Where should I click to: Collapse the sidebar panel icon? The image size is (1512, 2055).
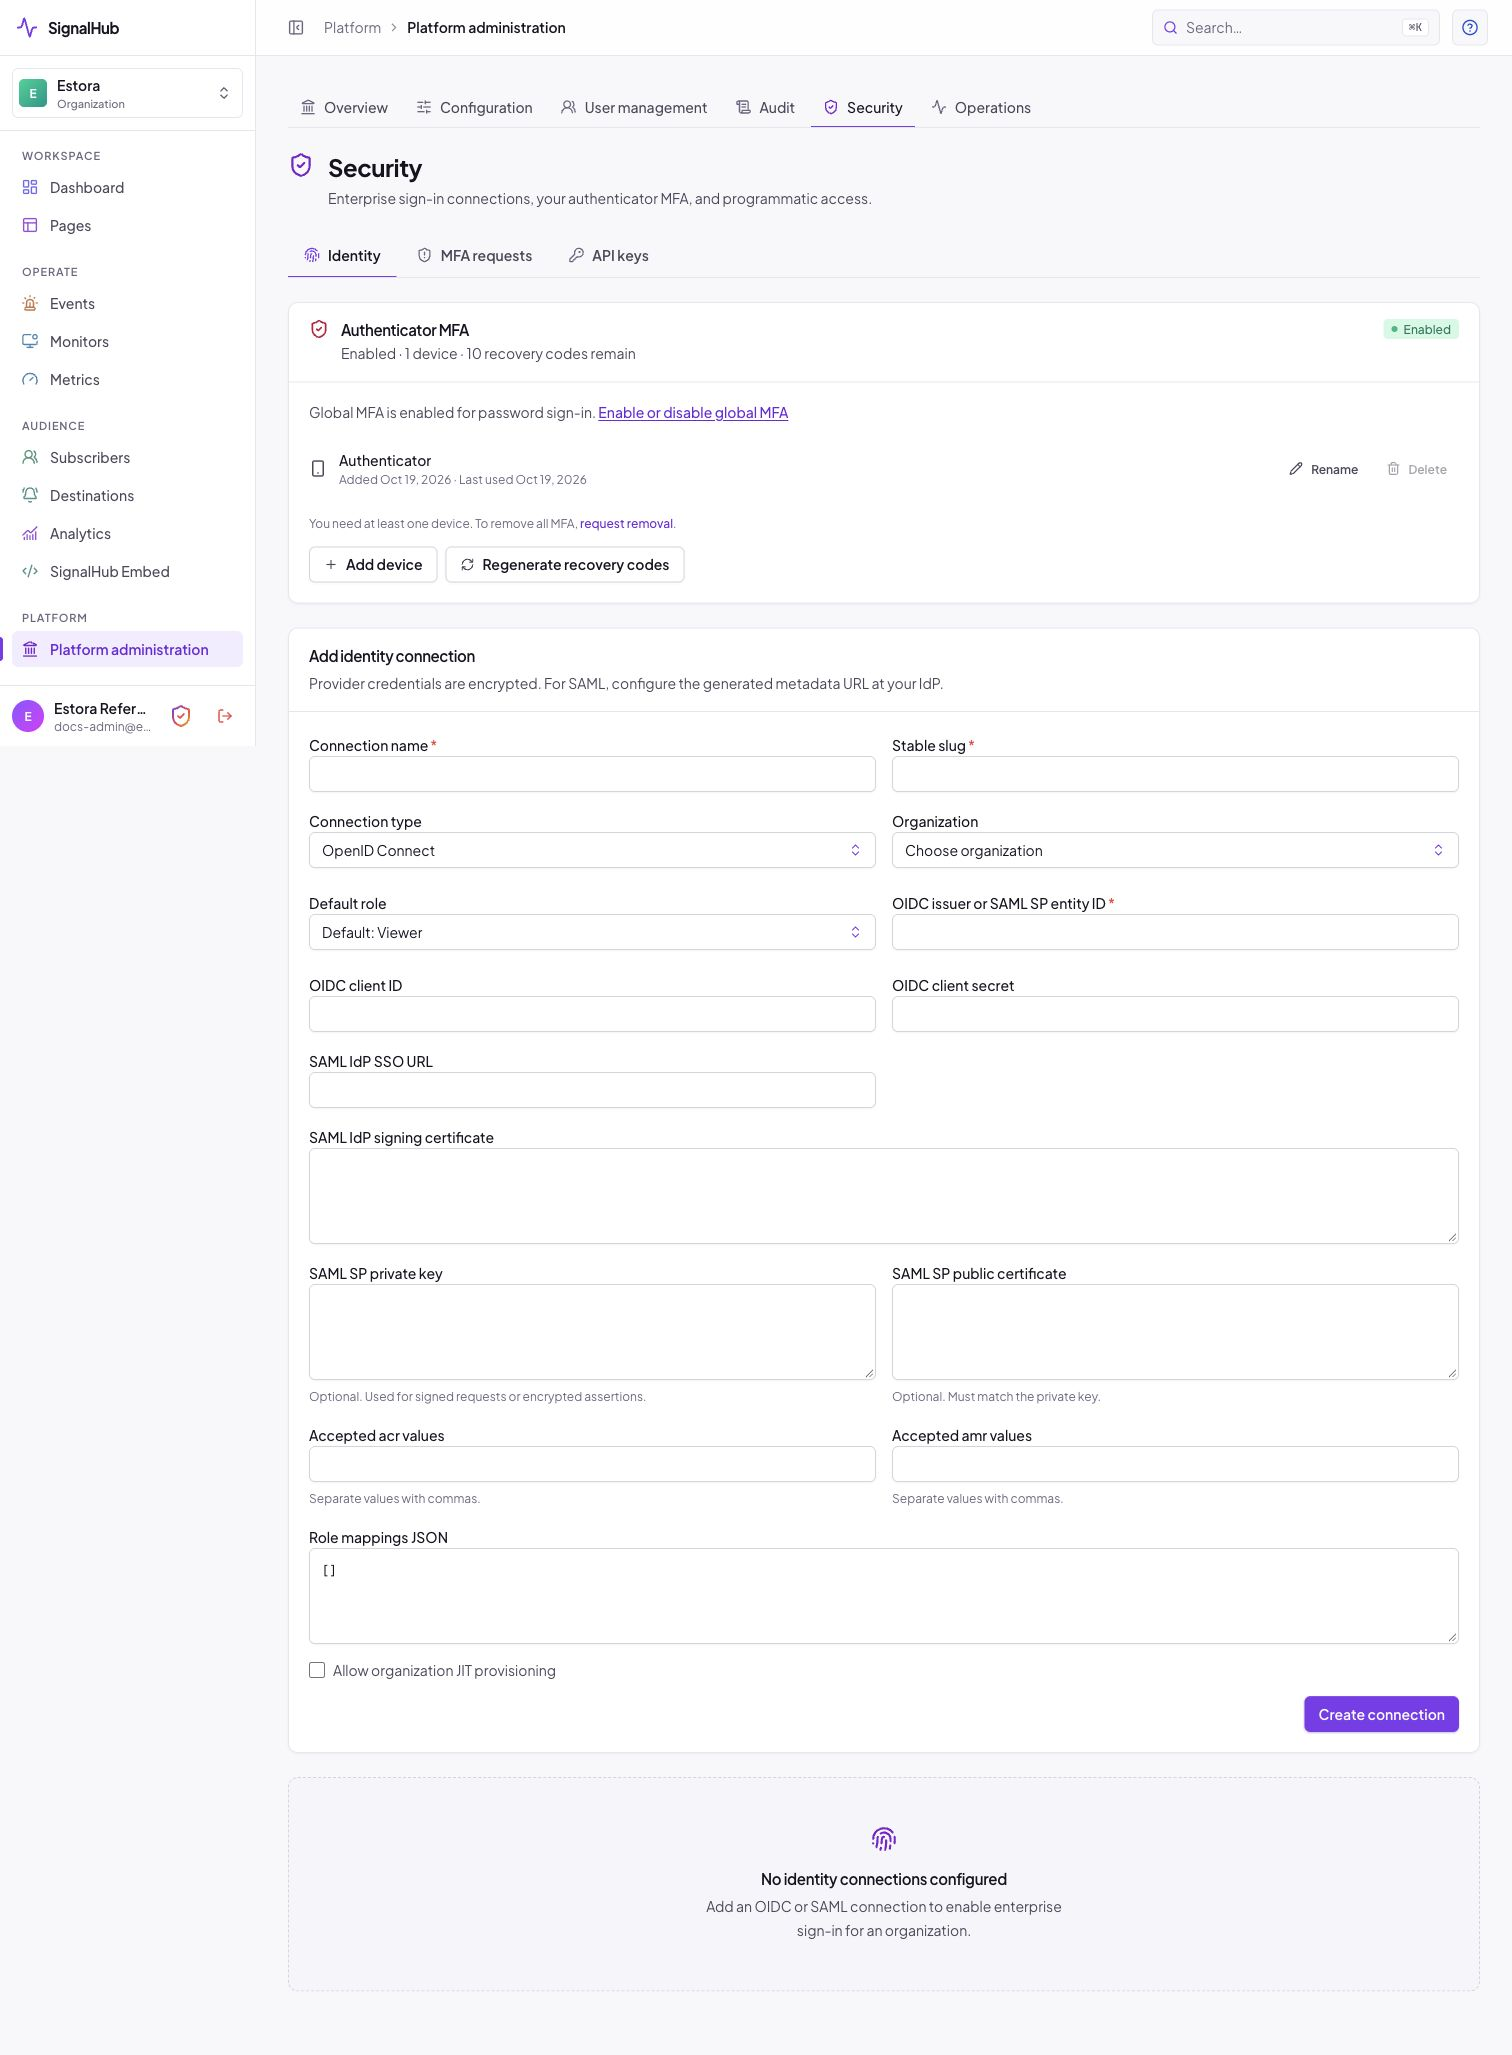296,28
